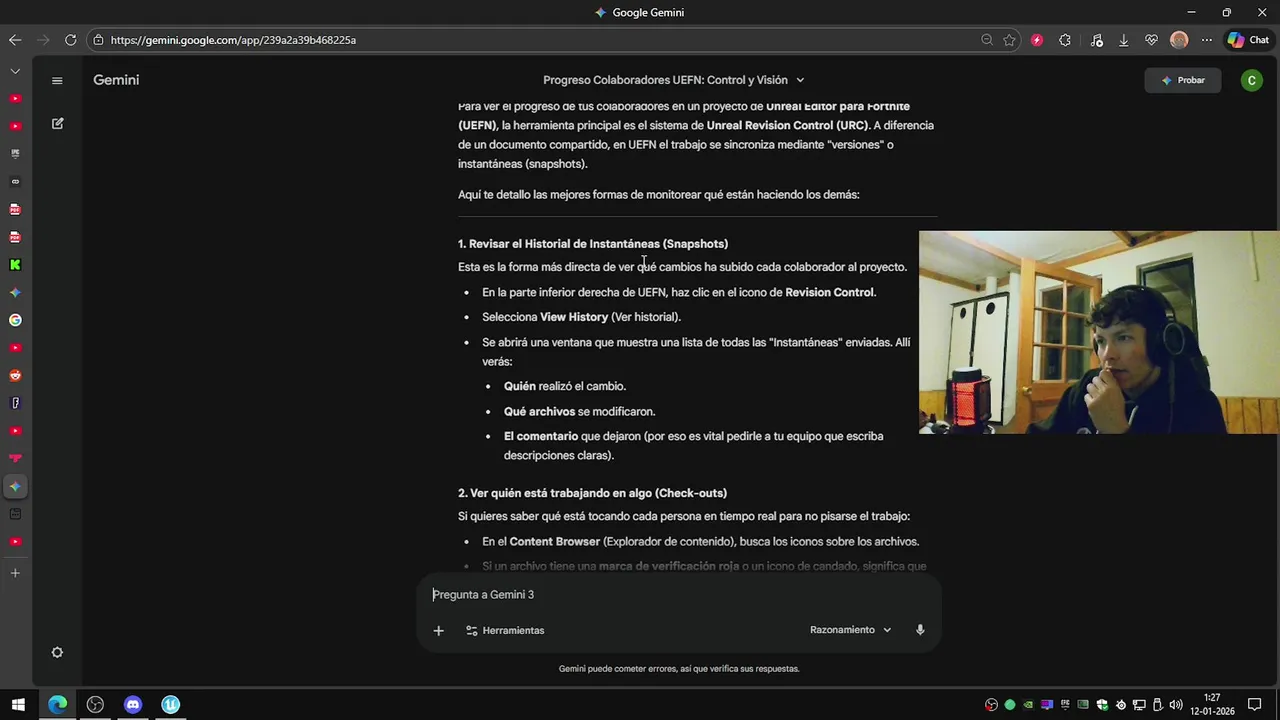This screenshot has width=1280, height=720.
Task: Click bold text 'View History'
Action: (x=574, y=317)
